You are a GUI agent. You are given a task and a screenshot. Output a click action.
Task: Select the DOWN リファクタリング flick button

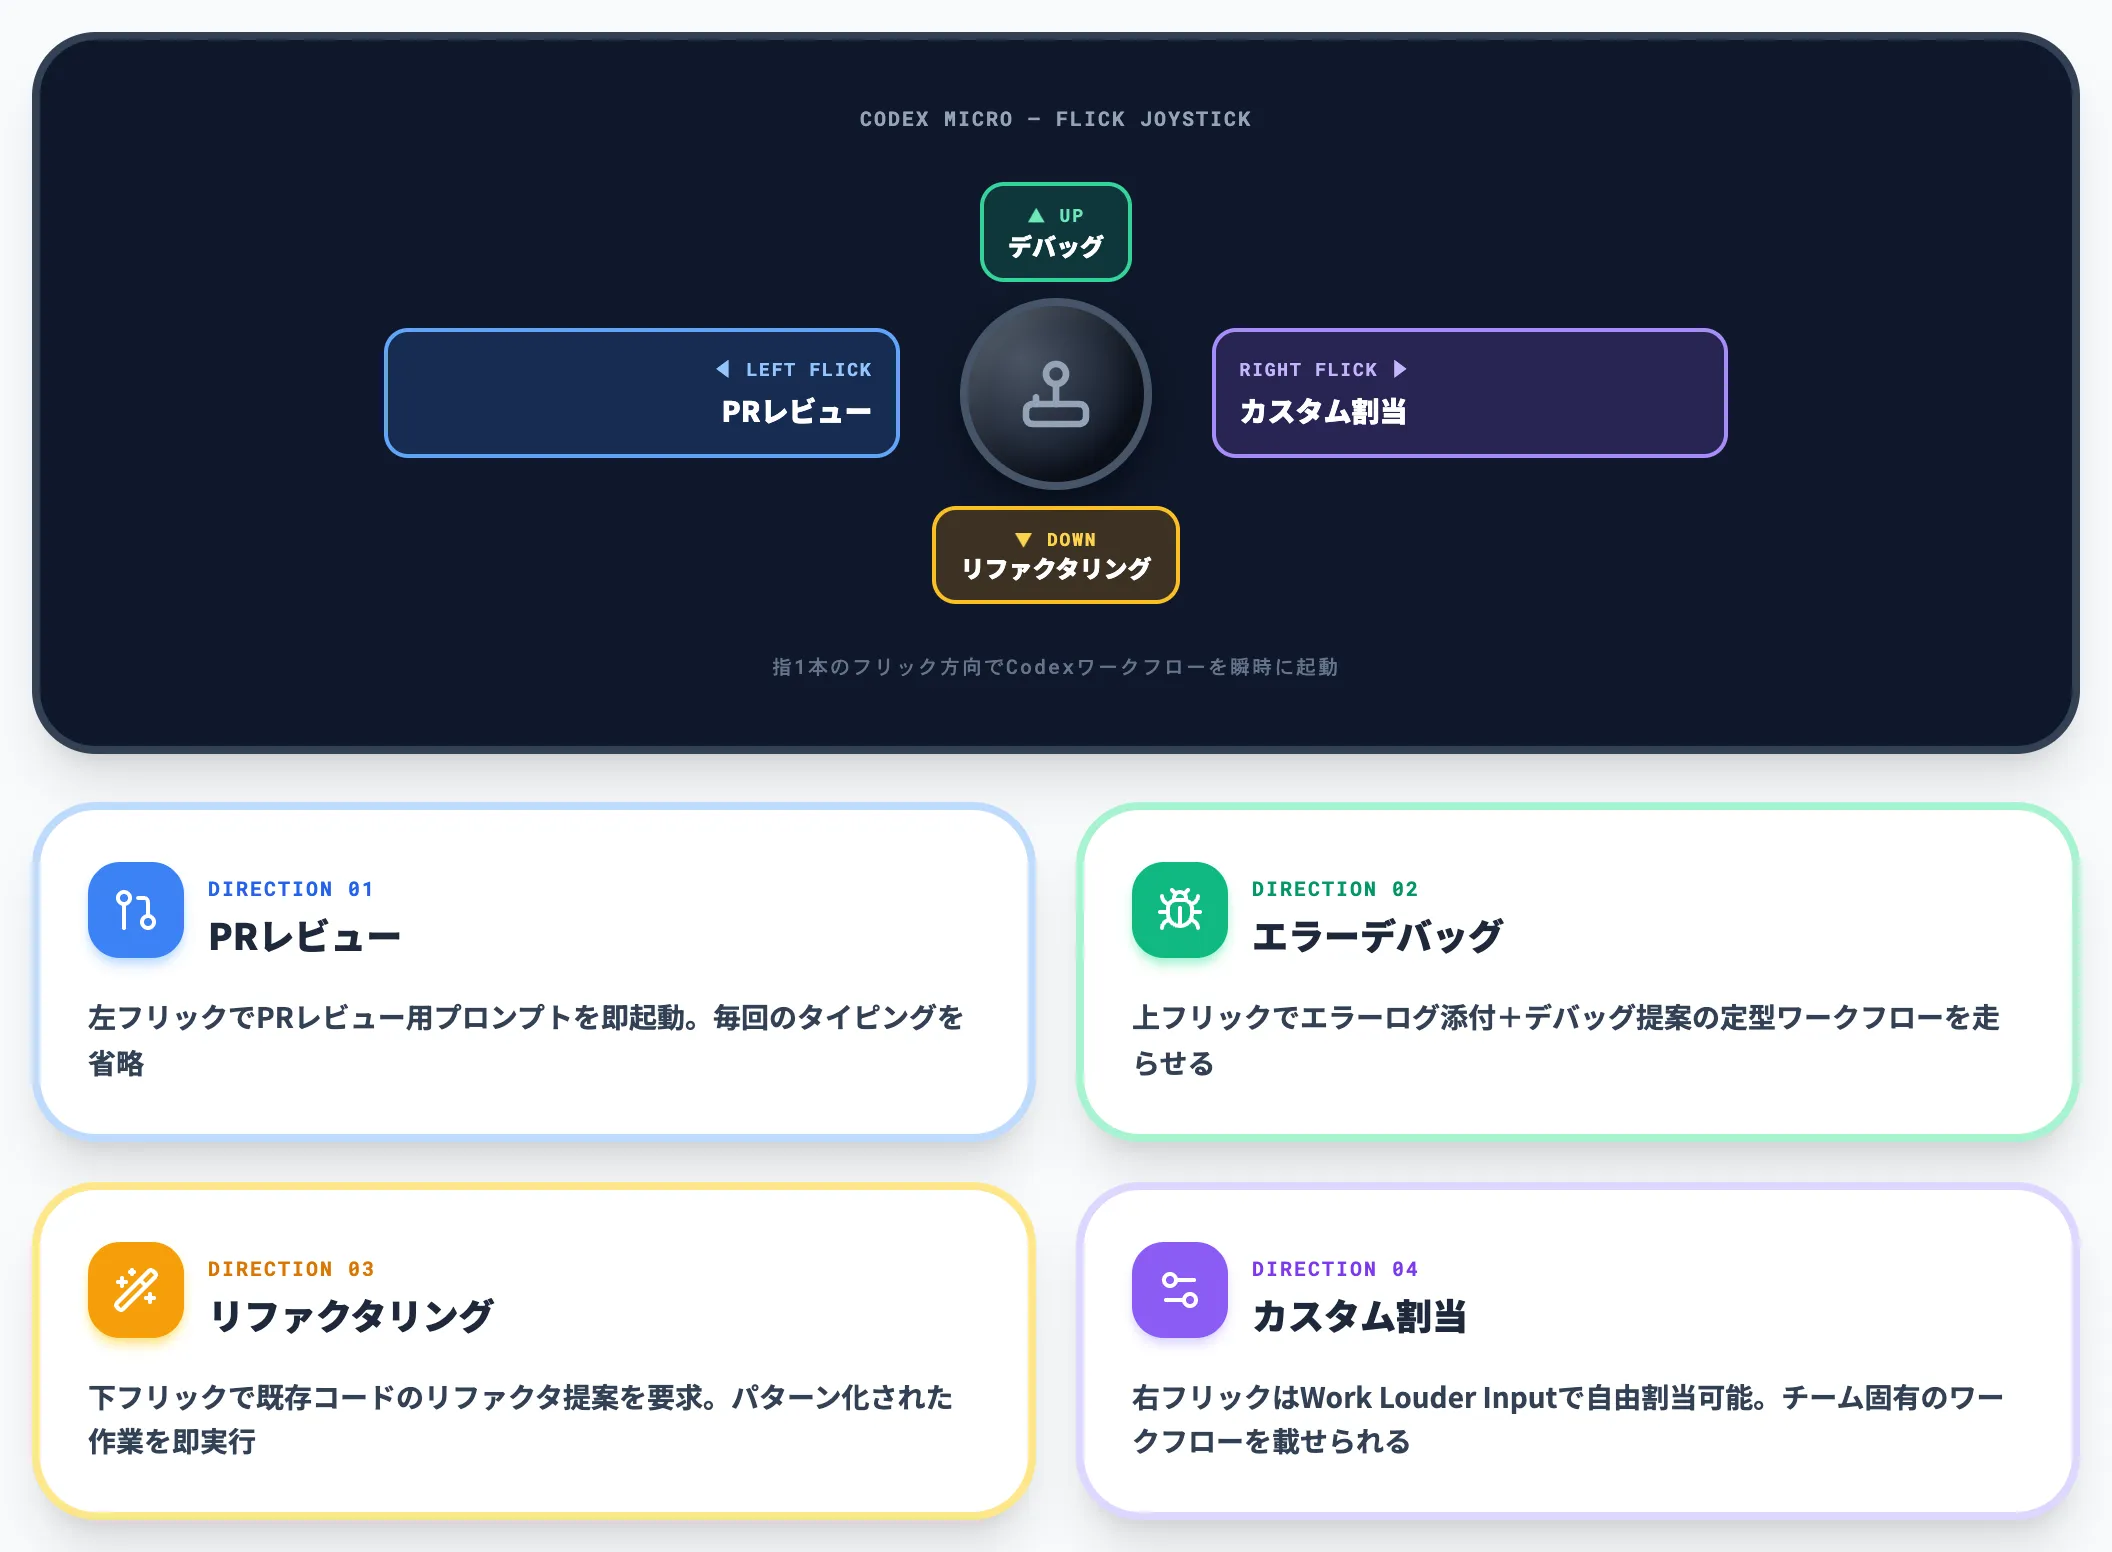[1055, 555]
